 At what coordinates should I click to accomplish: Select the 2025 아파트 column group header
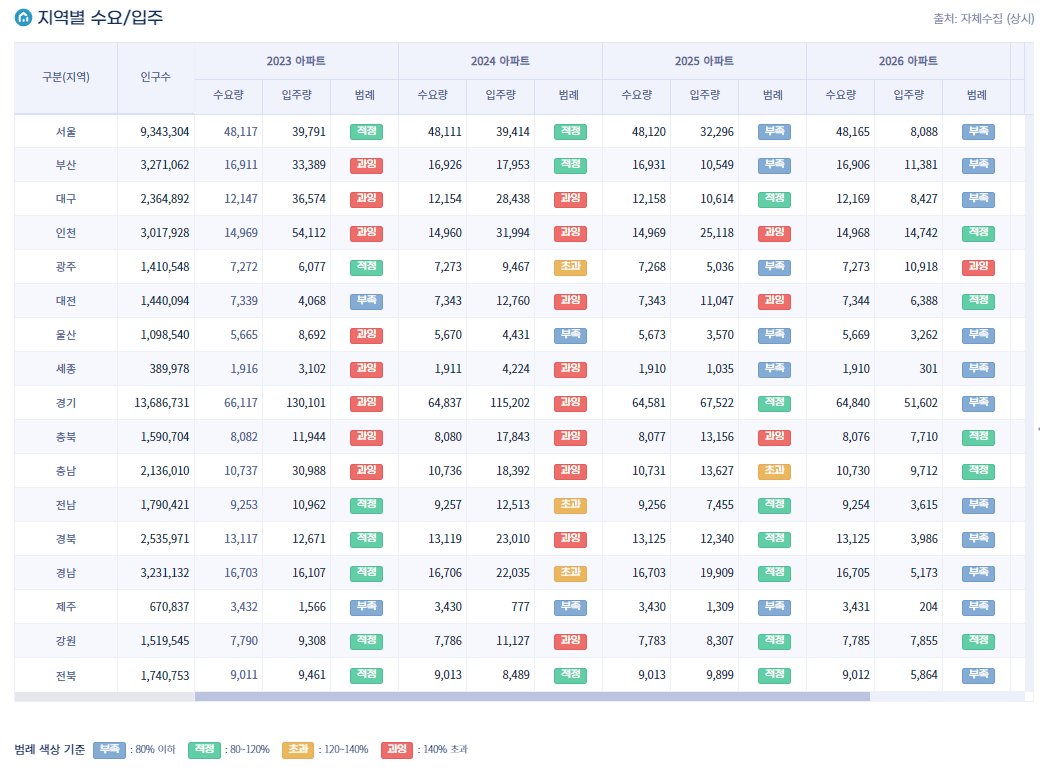click(704, 61)
